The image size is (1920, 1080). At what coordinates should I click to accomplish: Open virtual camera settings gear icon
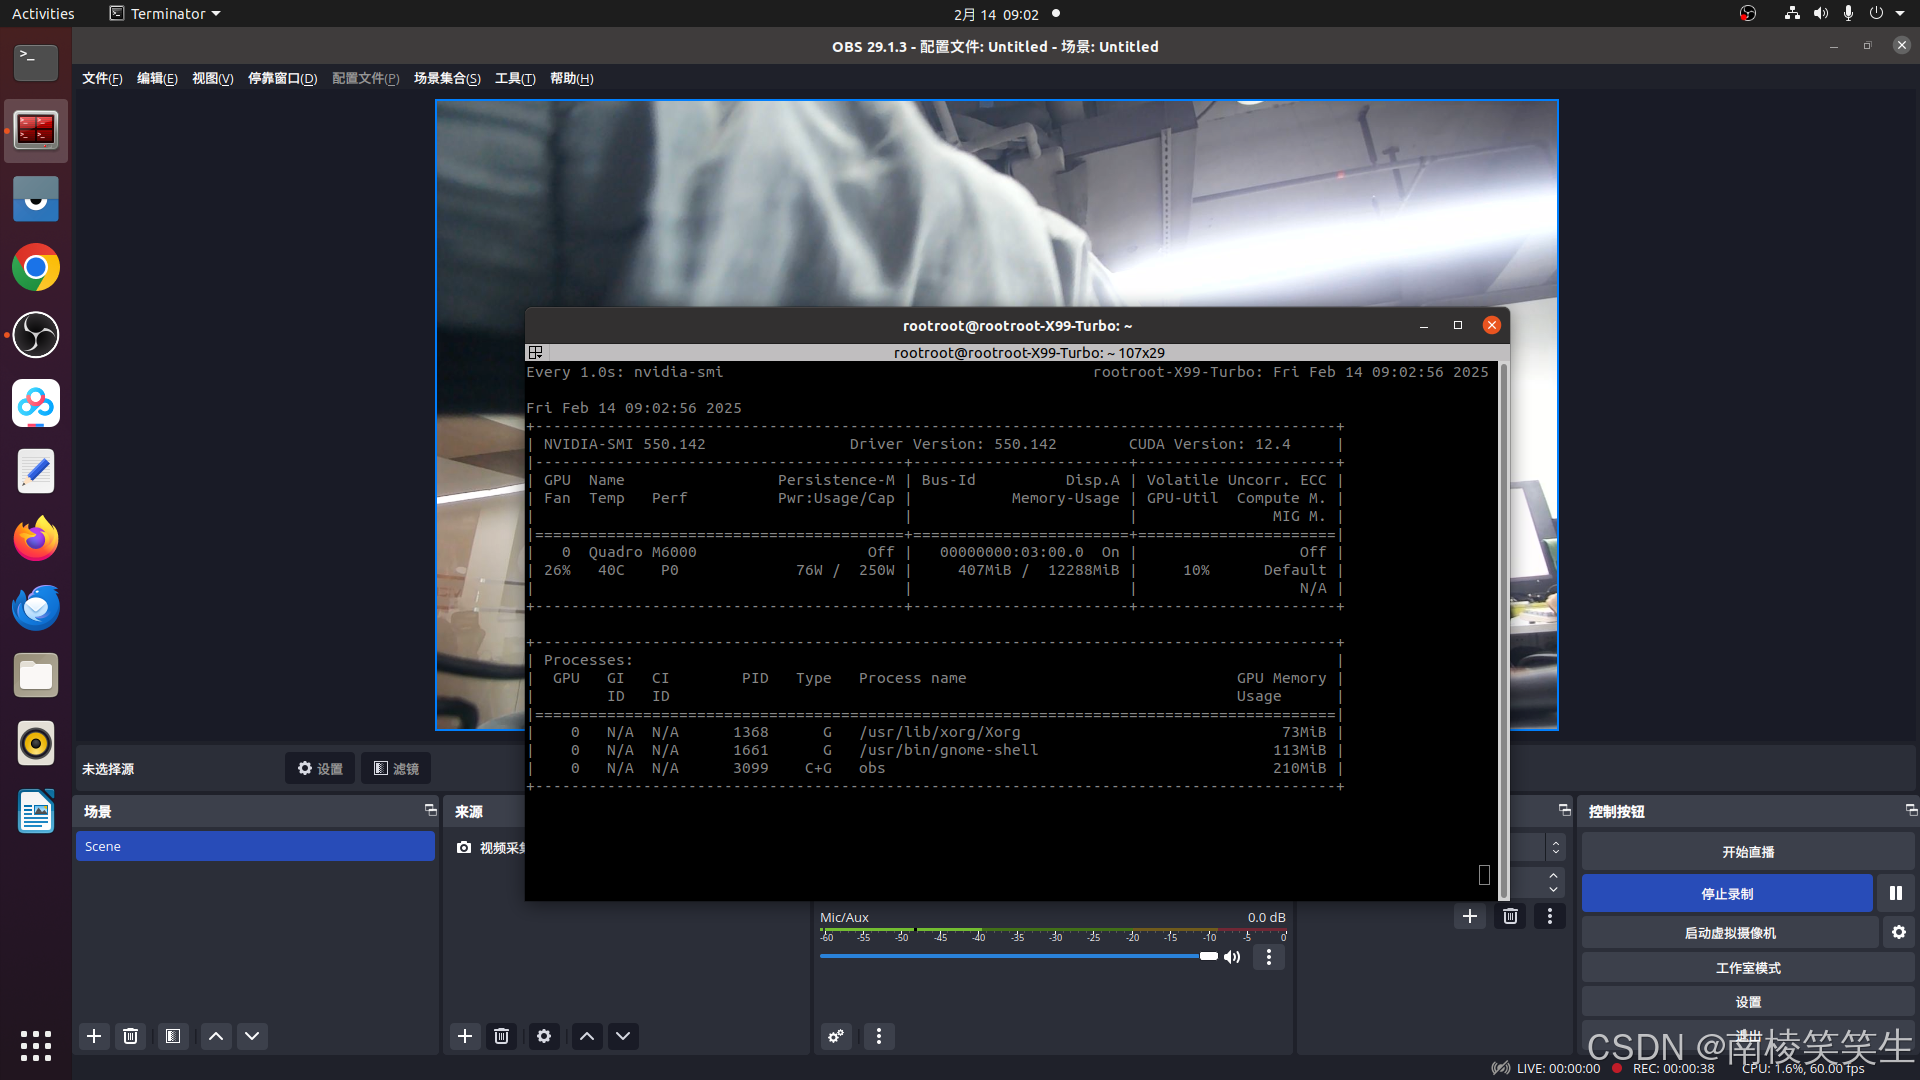pos(1898,932)
